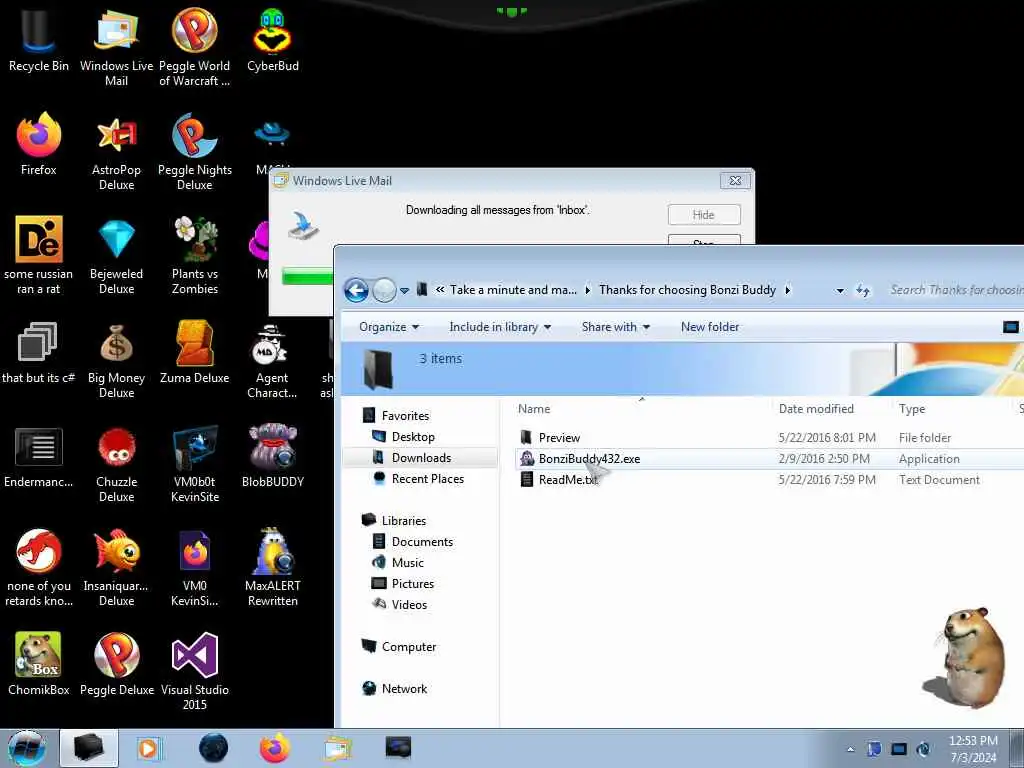Click the Peggle Nights Deluxe icon
Image resolution: width=1024 pixels, height=768 pixels.
(195, 152)
